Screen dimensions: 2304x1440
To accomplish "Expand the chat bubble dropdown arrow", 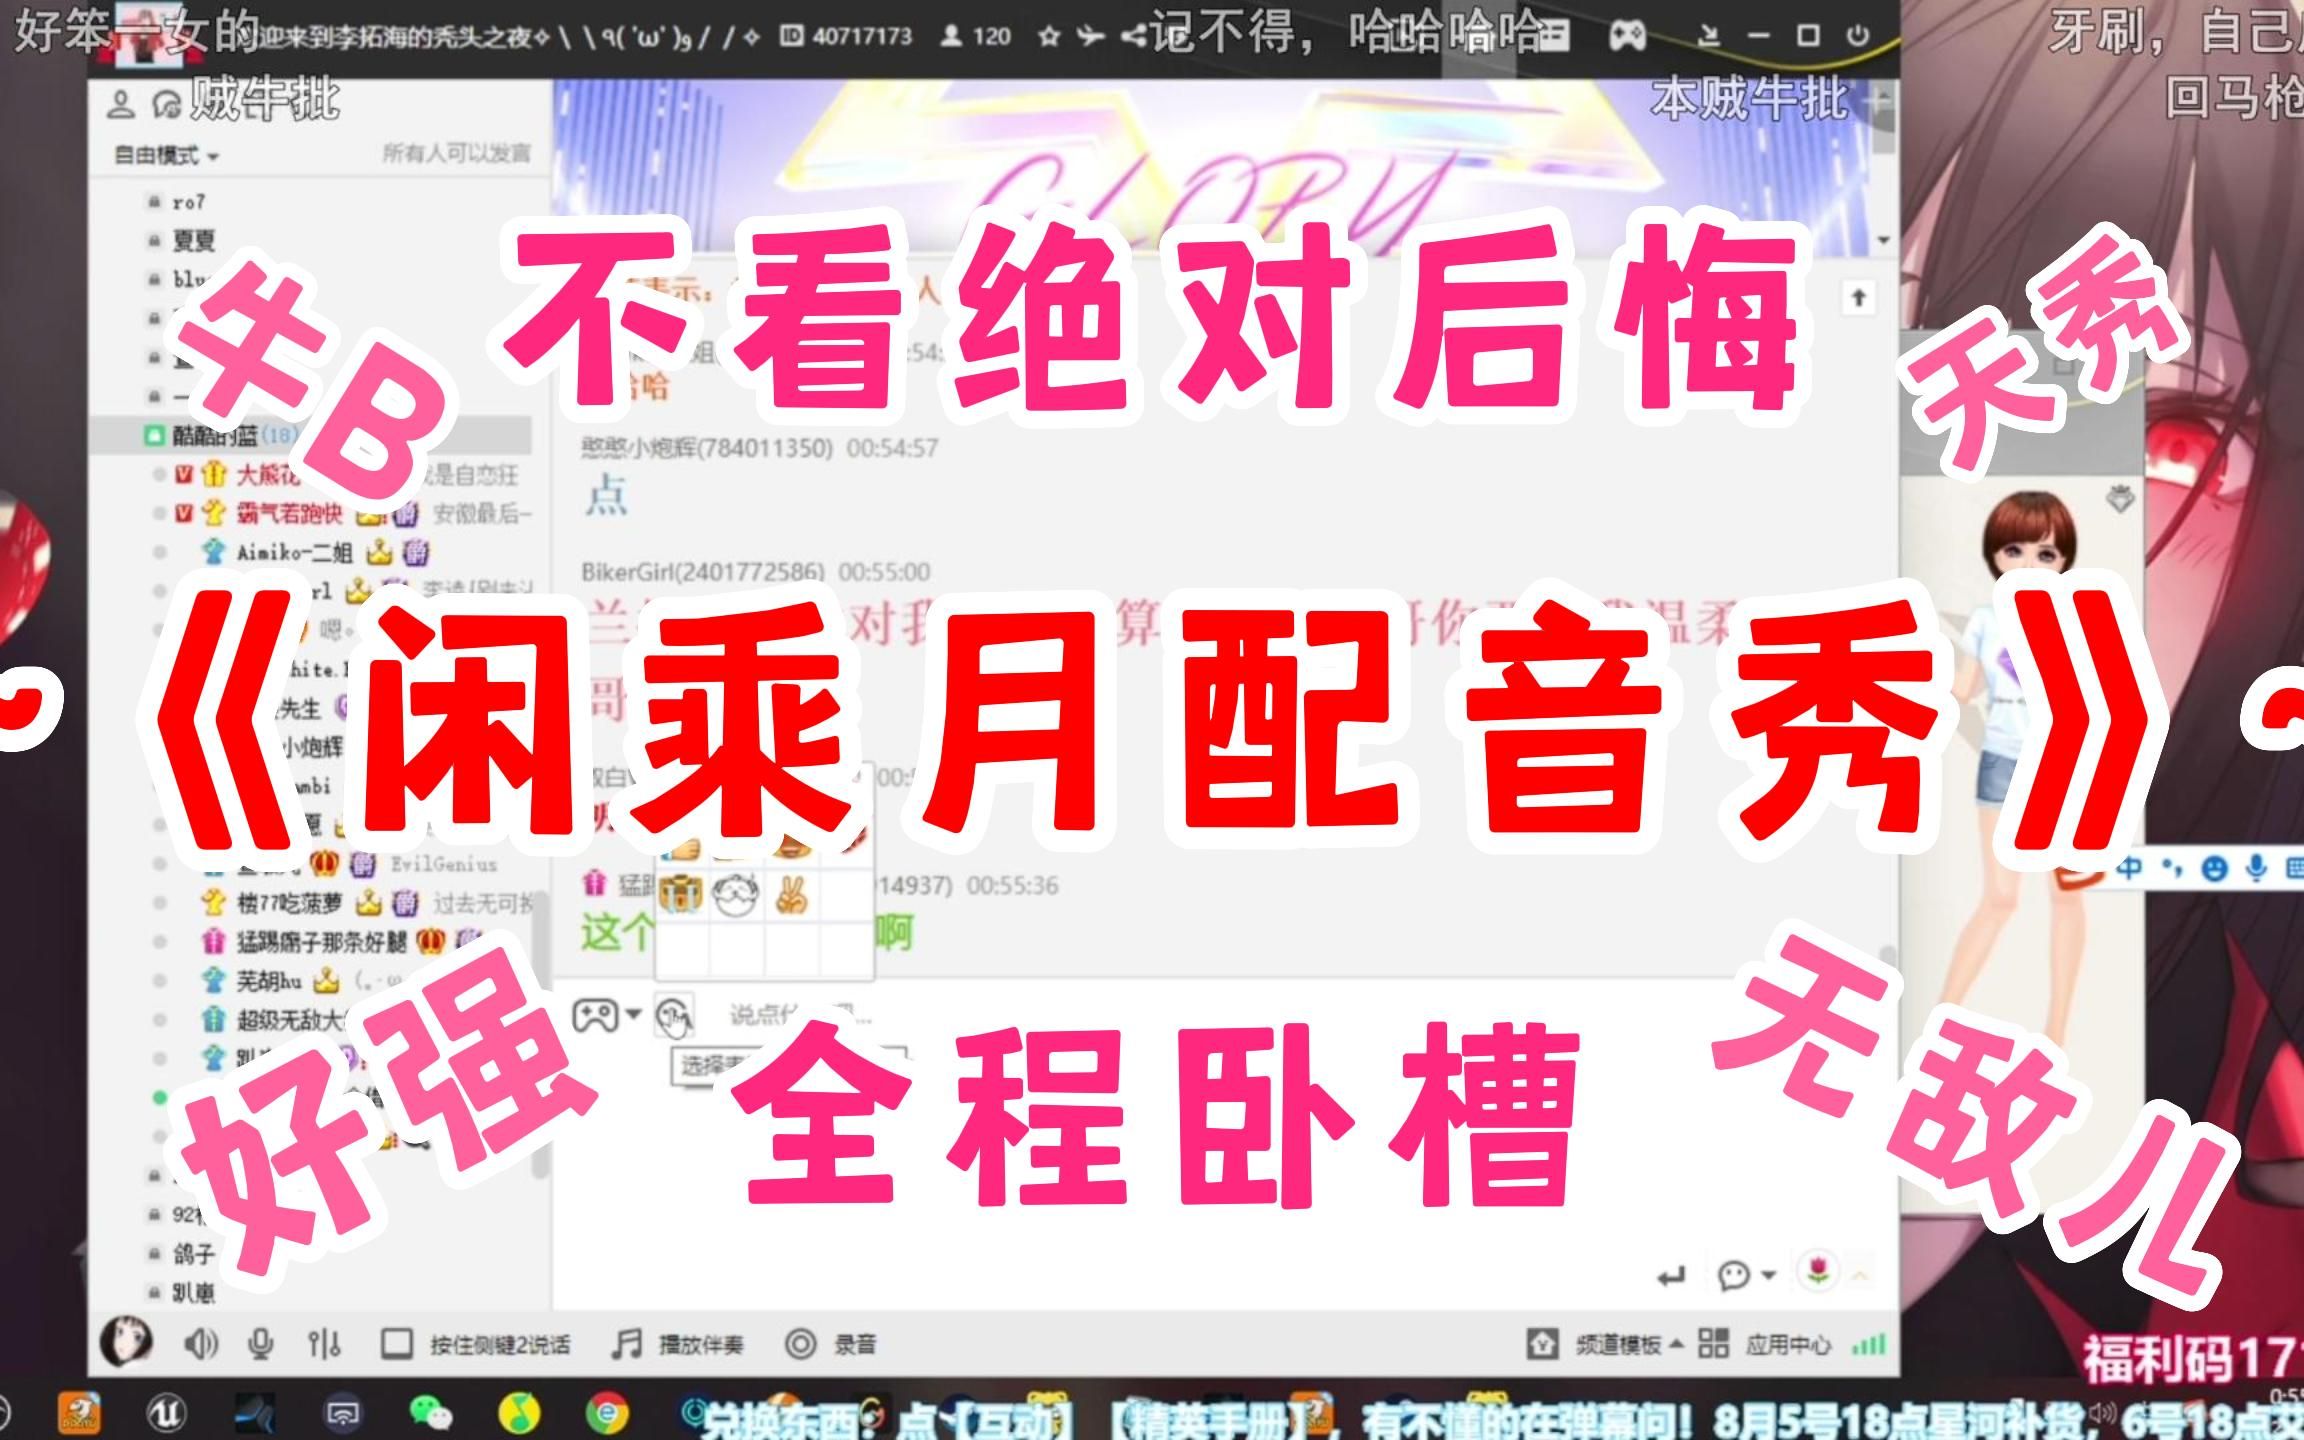I will click(1768, 1275).
